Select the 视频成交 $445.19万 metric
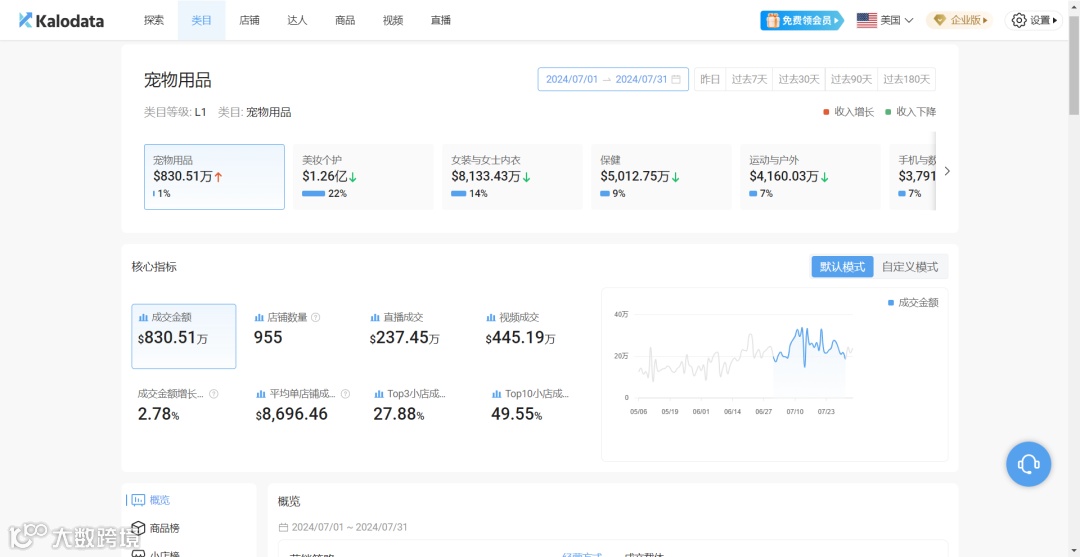The width and height of the screenshot is (1080, 557). [521, 328]
